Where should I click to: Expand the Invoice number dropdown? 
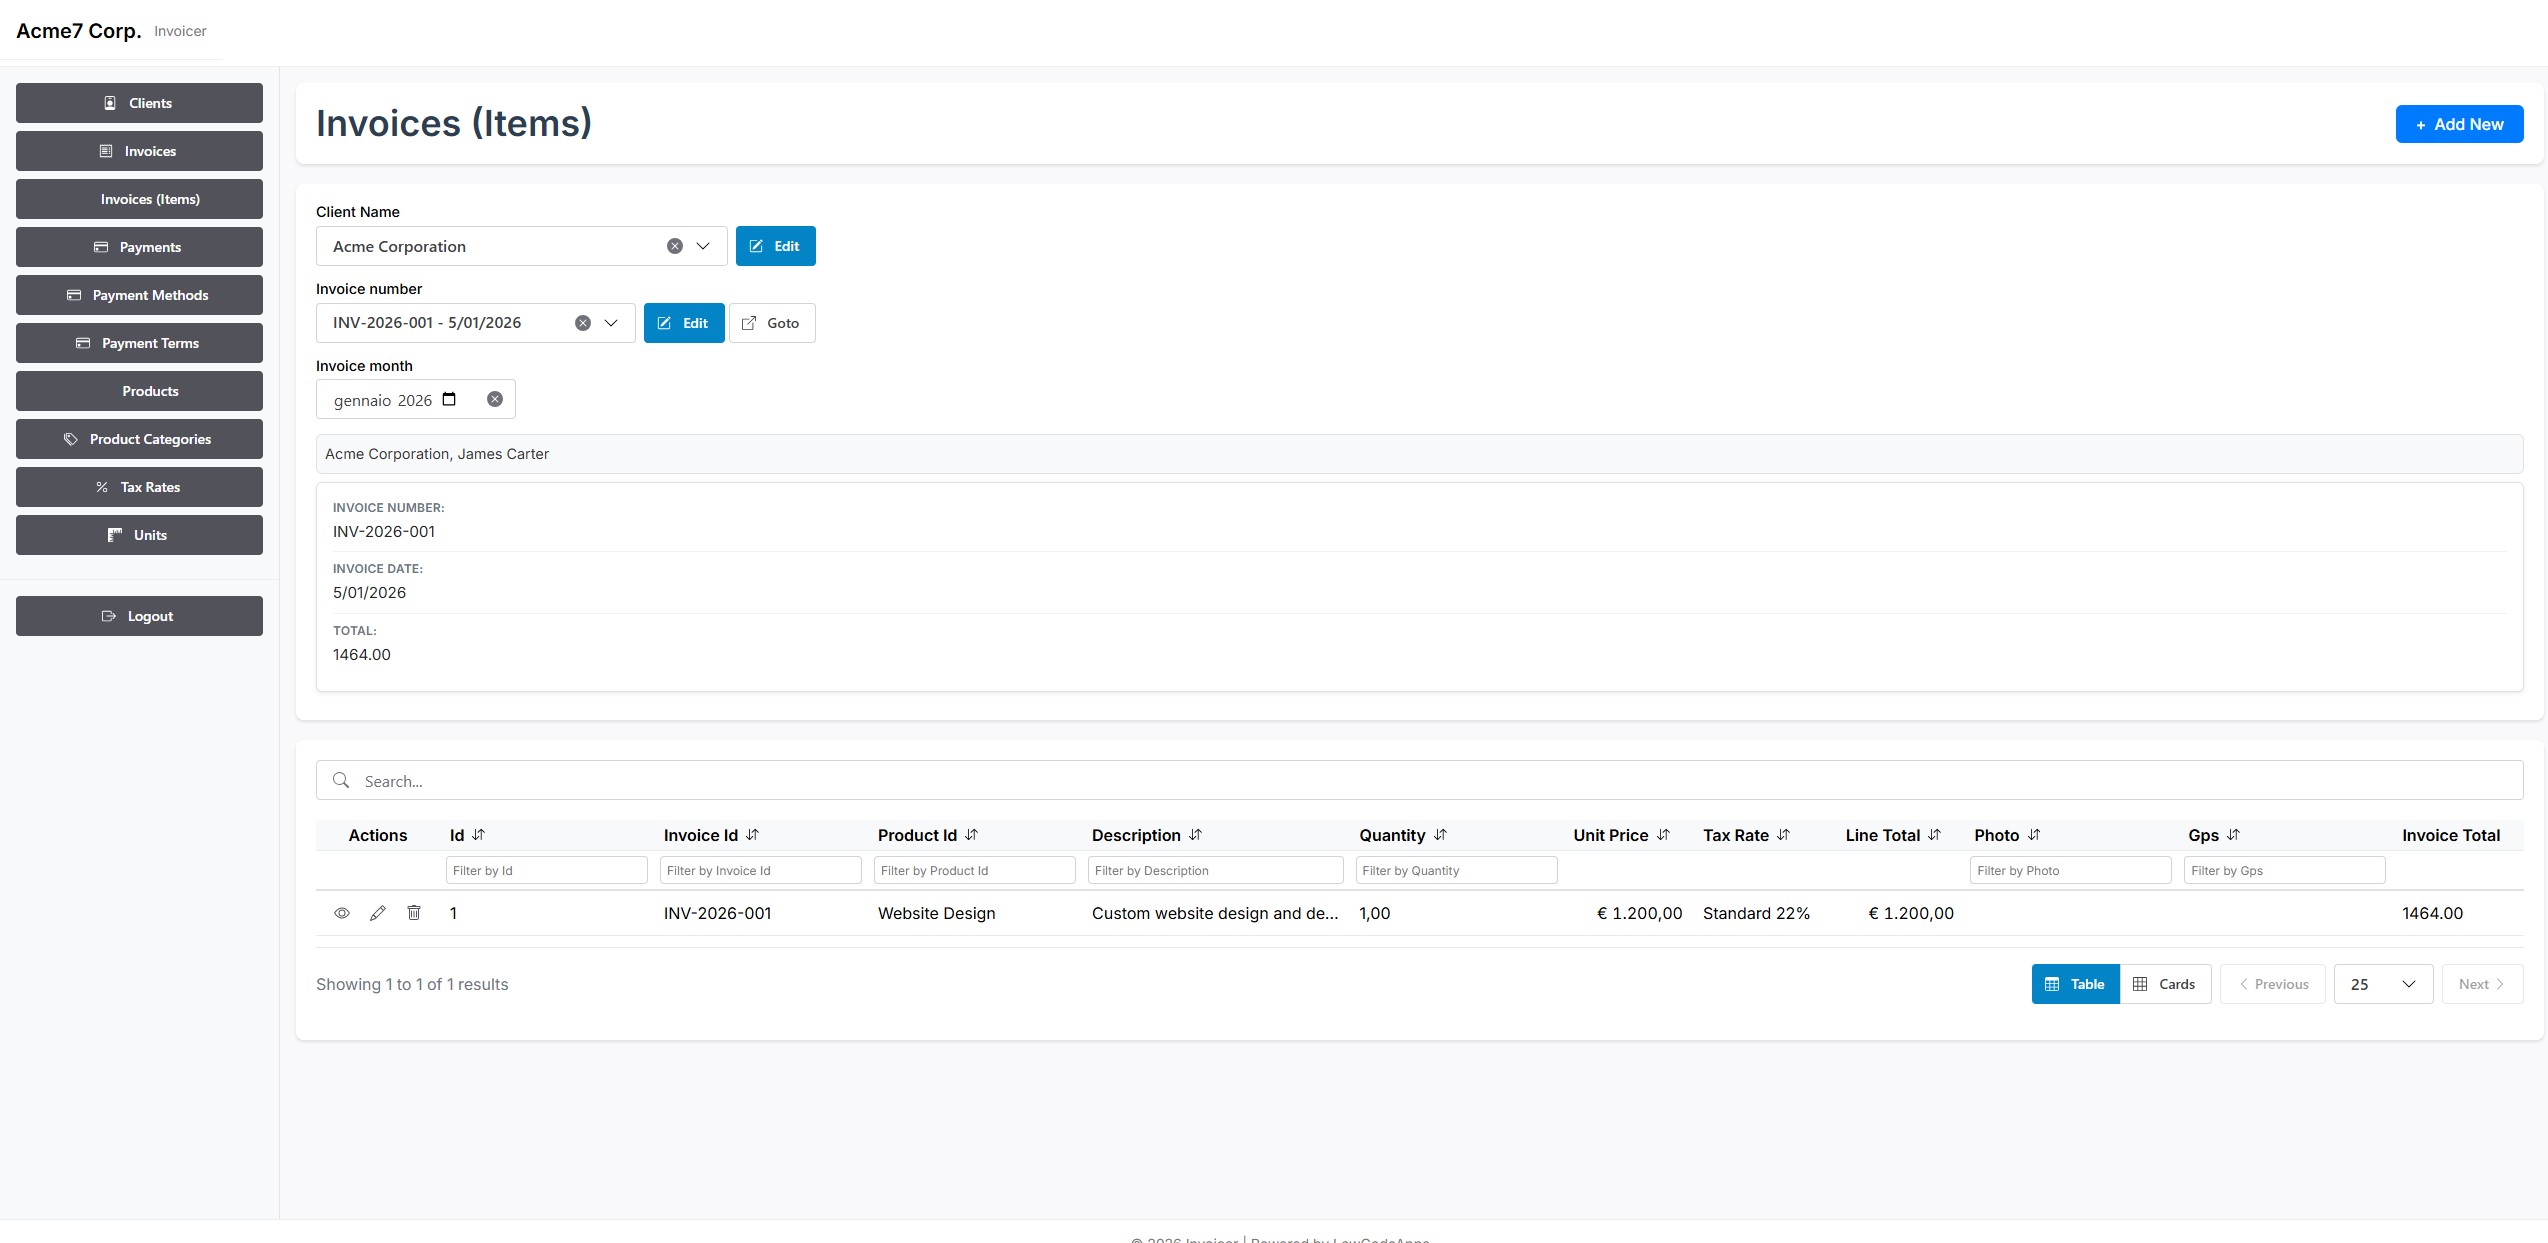(x=611, y=323)
